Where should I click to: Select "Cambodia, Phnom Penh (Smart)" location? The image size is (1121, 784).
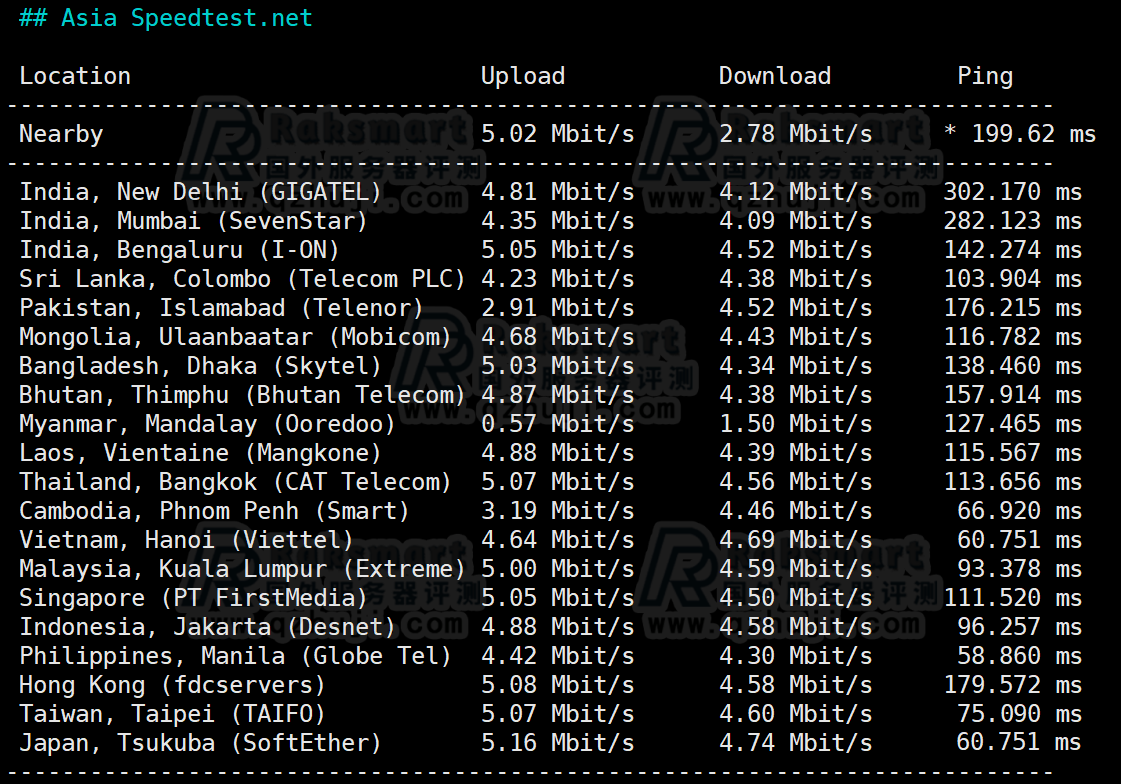[214, 511]
